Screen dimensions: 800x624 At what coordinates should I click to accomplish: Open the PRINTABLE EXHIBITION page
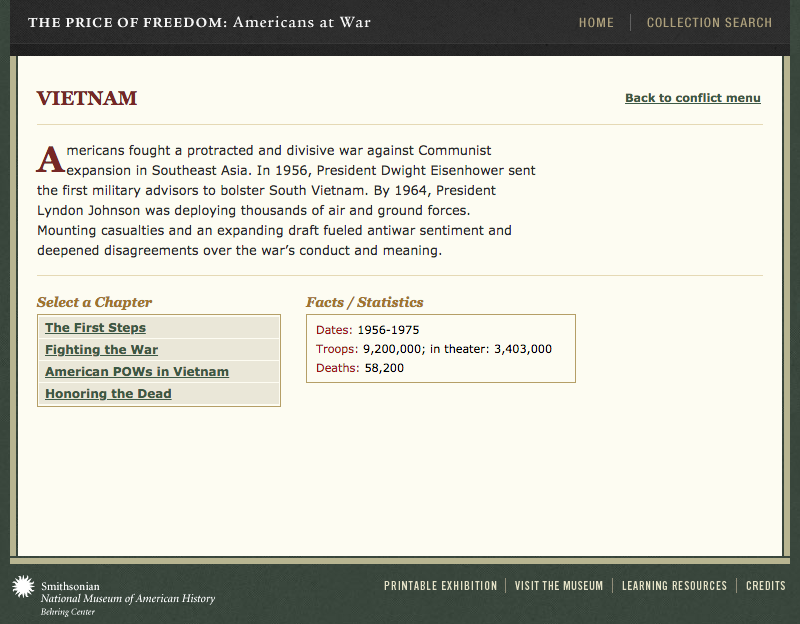(x=441, y=585)
